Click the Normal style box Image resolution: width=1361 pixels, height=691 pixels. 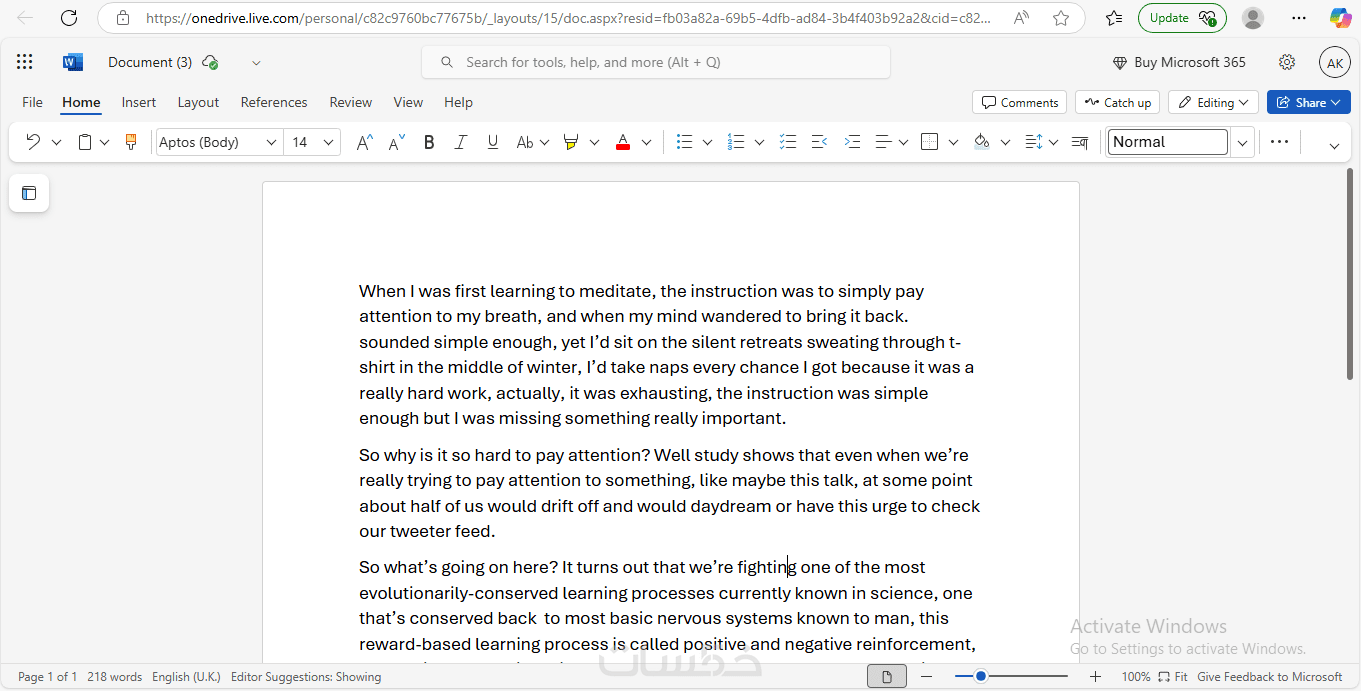[1168, 142]
